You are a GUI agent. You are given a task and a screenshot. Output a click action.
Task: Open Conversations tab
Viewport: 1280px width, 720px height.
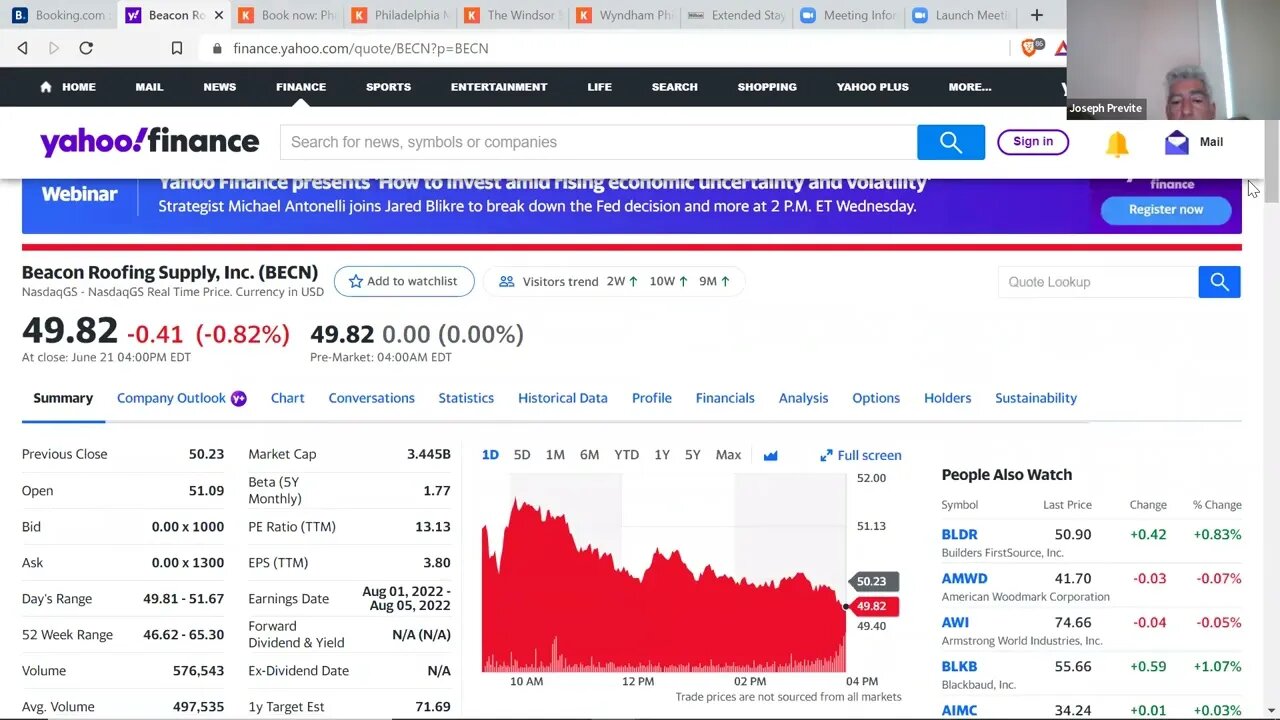point(371,398)
